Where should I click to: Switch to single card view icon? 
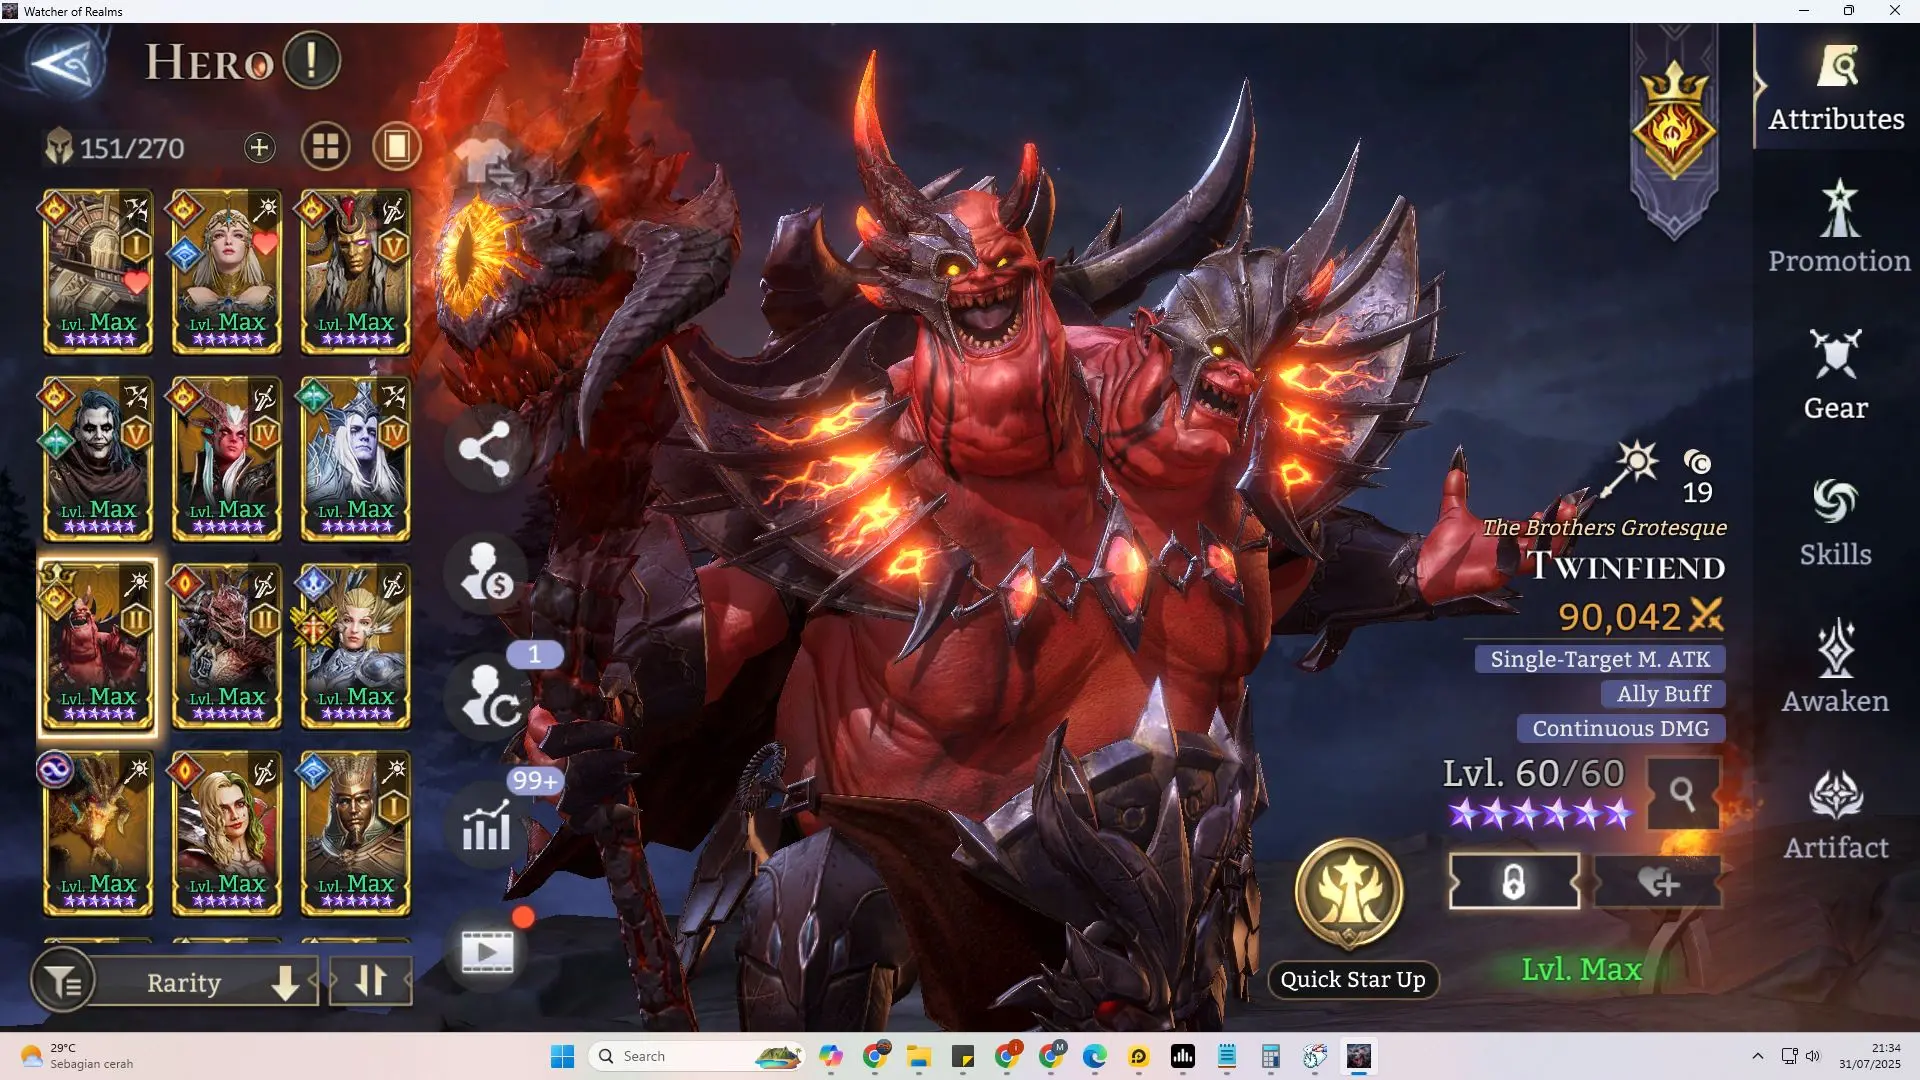click(x=396, y=147)
